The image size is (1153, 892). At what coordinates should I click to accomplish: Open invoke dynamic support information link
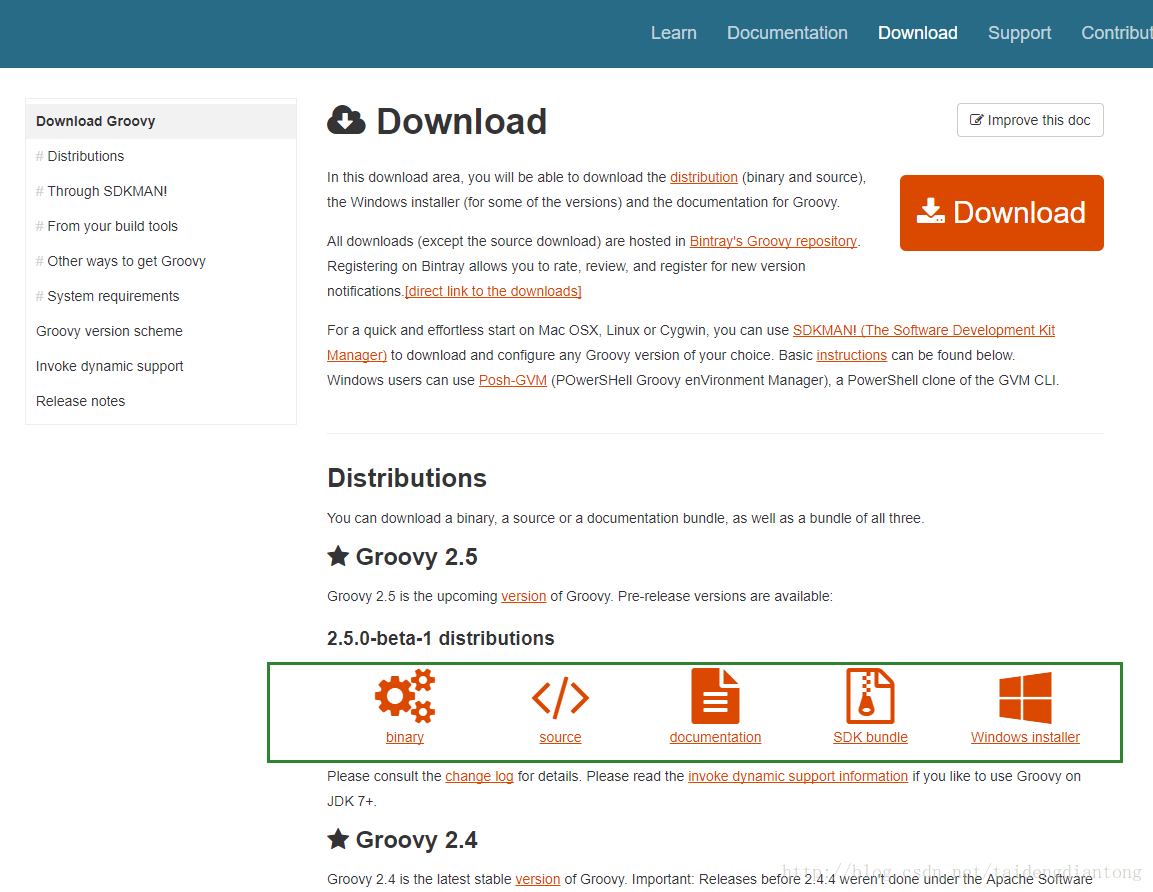(798, 776)
